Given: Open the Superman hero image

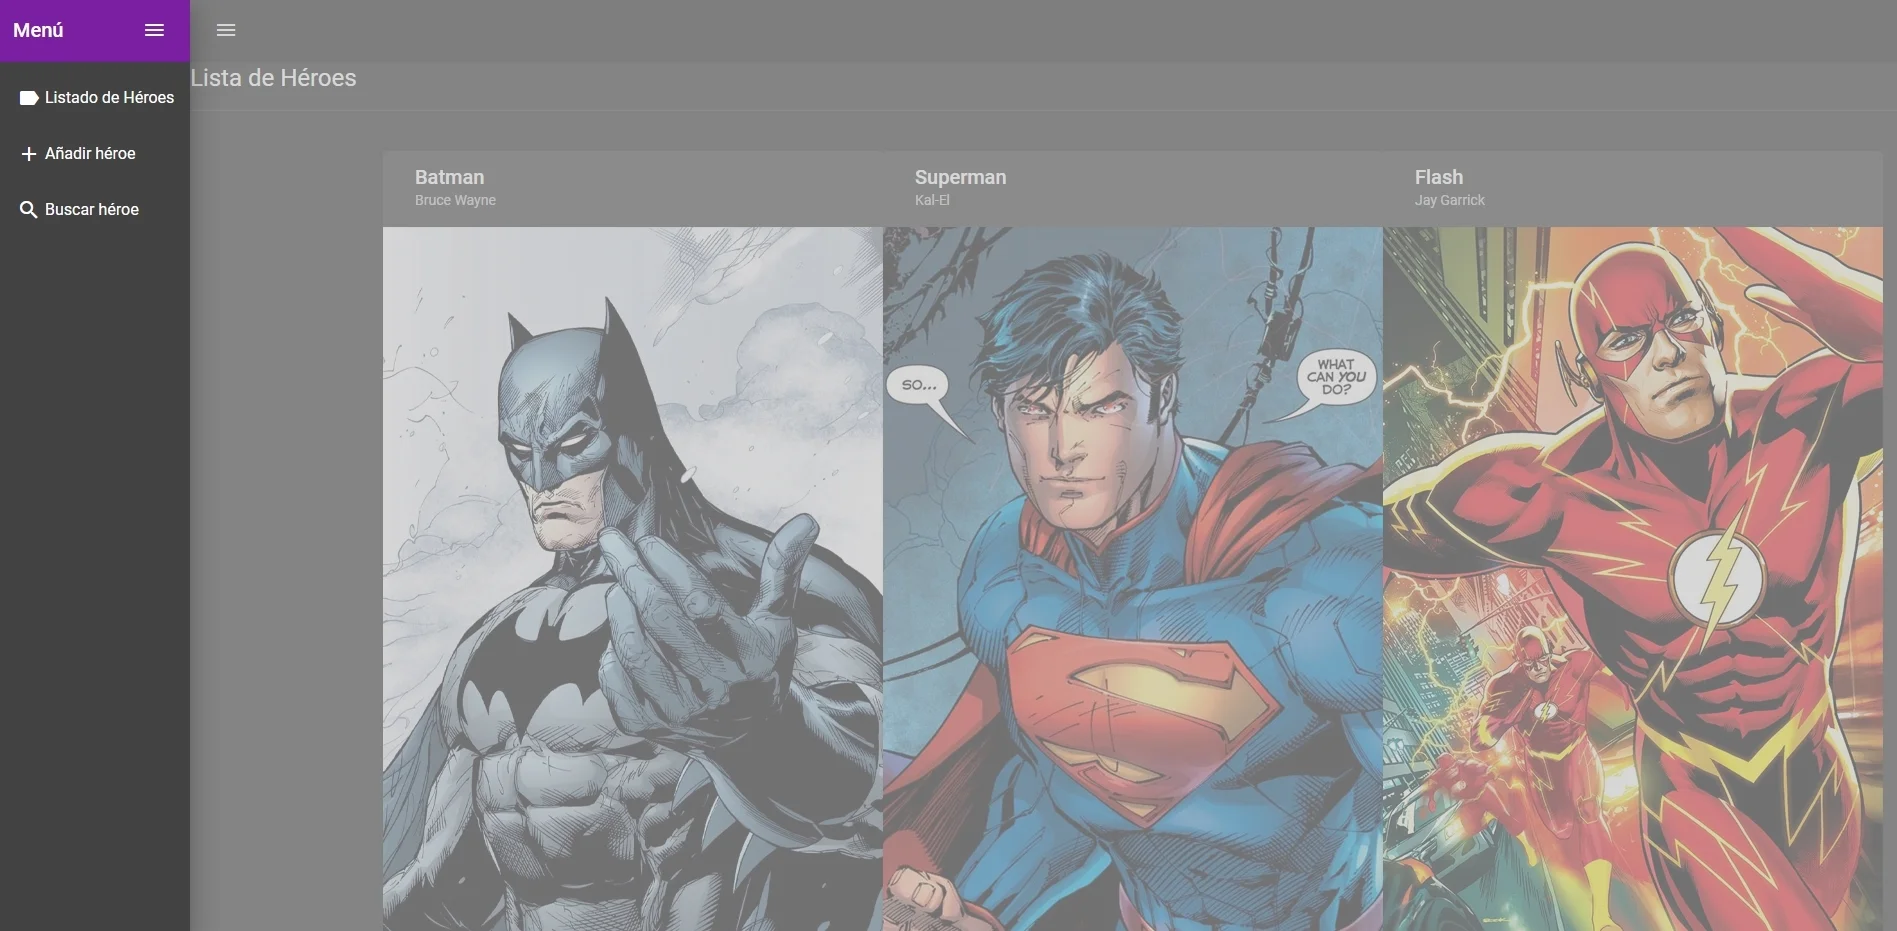Looking at the screenshot, I should (x=1133, y=579).
